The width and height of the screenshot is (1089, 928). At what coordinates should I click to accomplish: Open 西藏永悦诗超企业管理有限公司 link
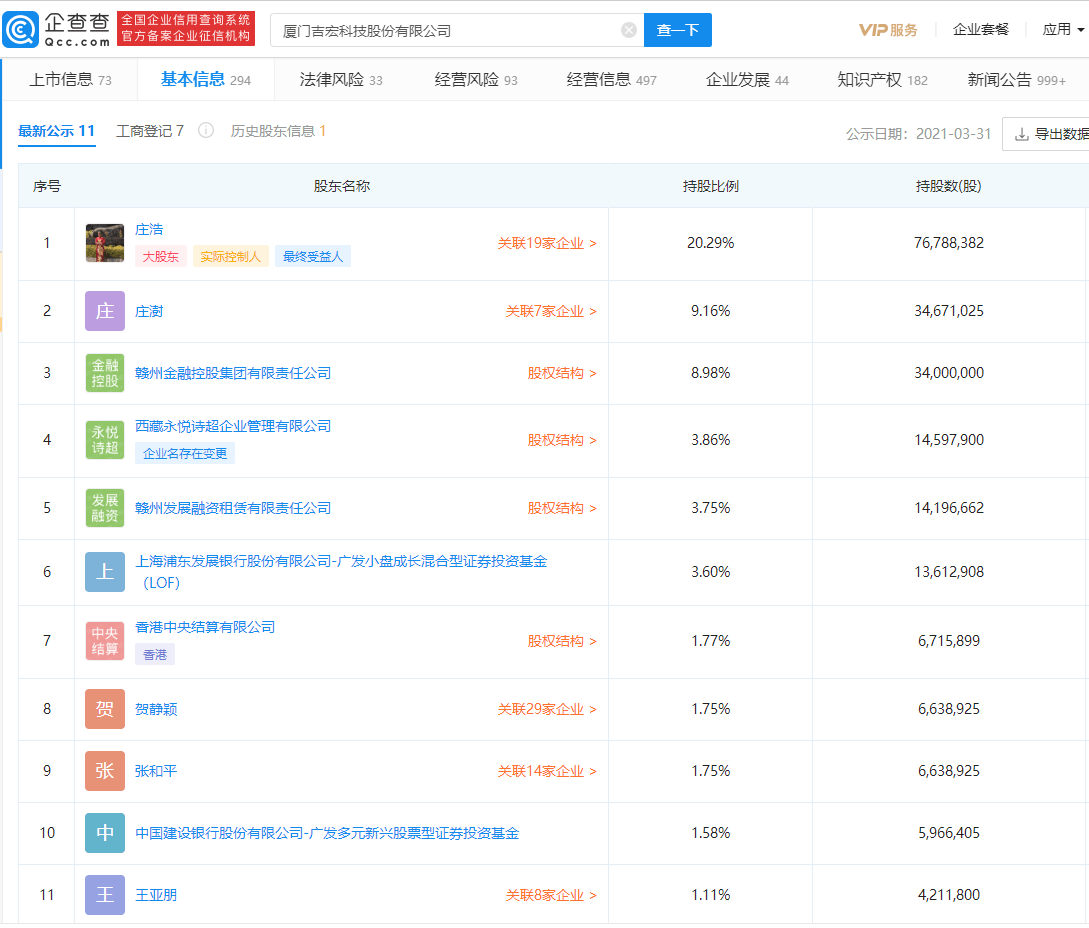click(x=233, y=426)
